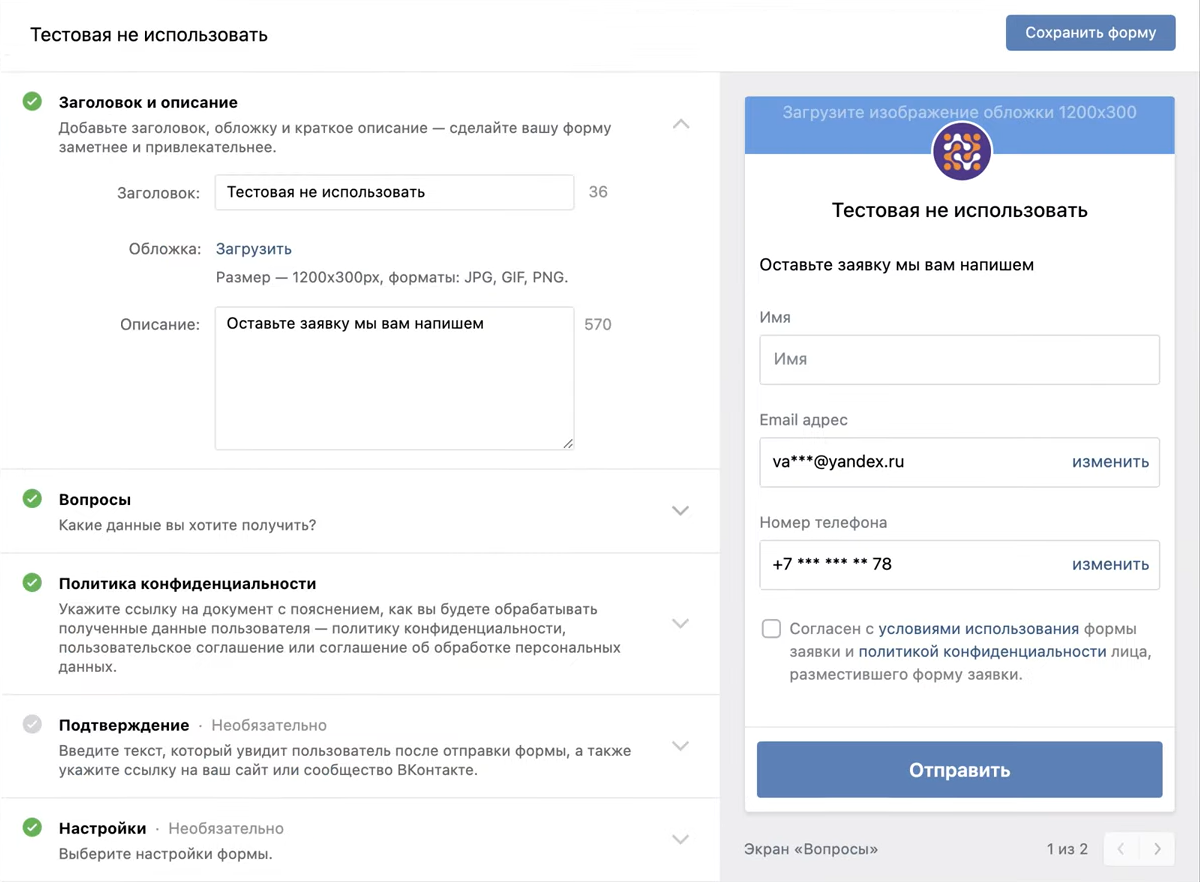Click into the Заголовок text field
The image size is (1200, 882).
(x=394, y=192)
